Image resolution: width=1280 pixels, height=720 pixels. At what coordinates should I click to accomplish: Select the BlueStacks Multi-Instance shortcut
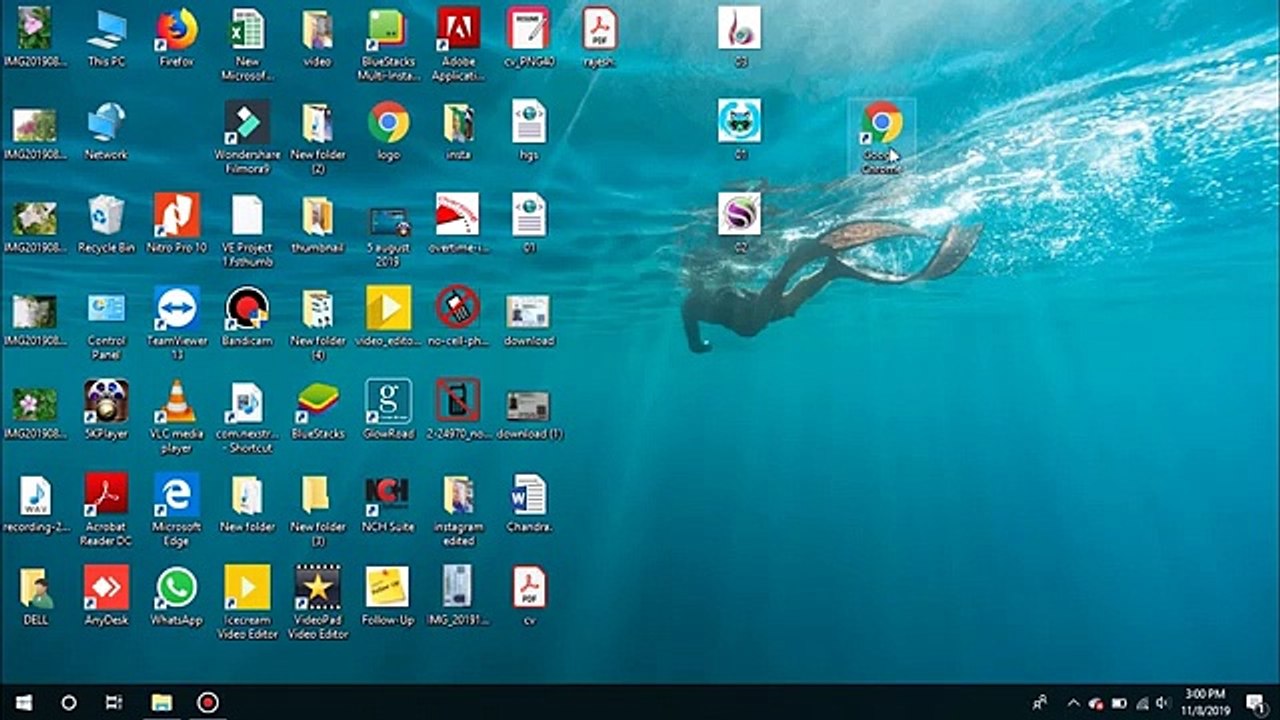388,45
